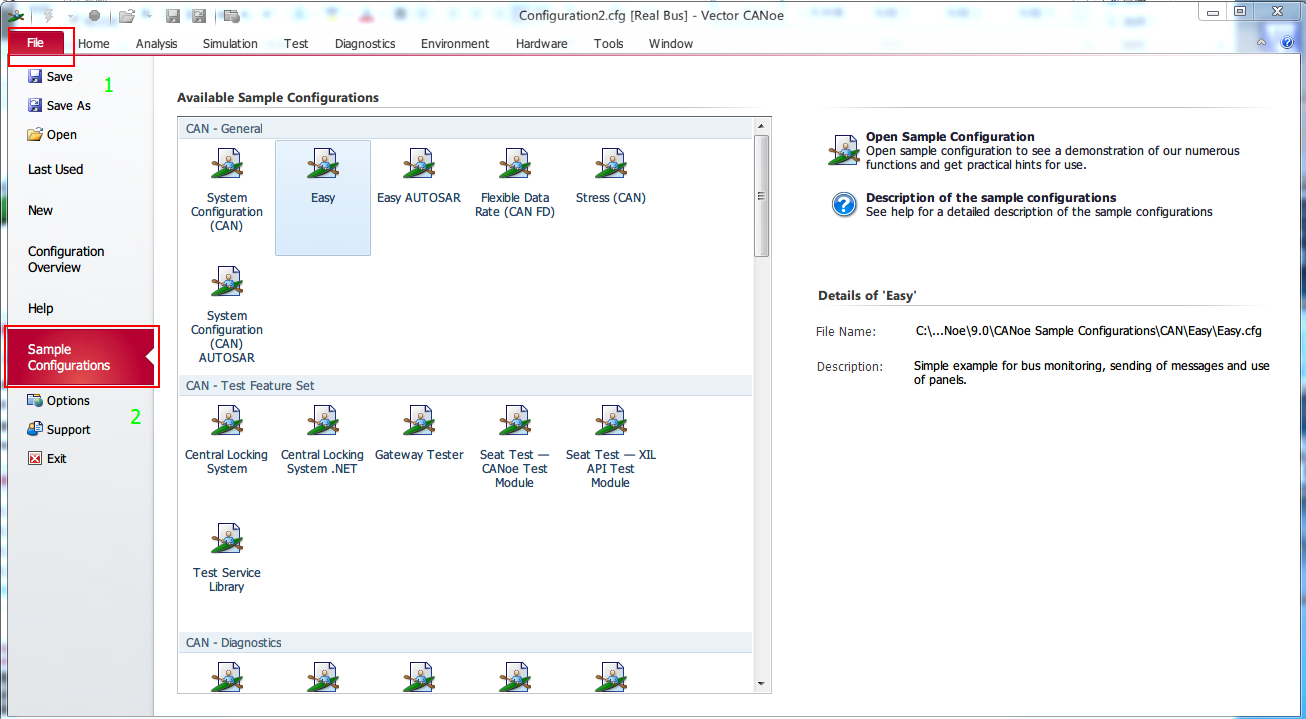Viewport: 1306px width, 719px height.
Task: Collapse the ribbon using the chevron arrow
Action: 1262,43
